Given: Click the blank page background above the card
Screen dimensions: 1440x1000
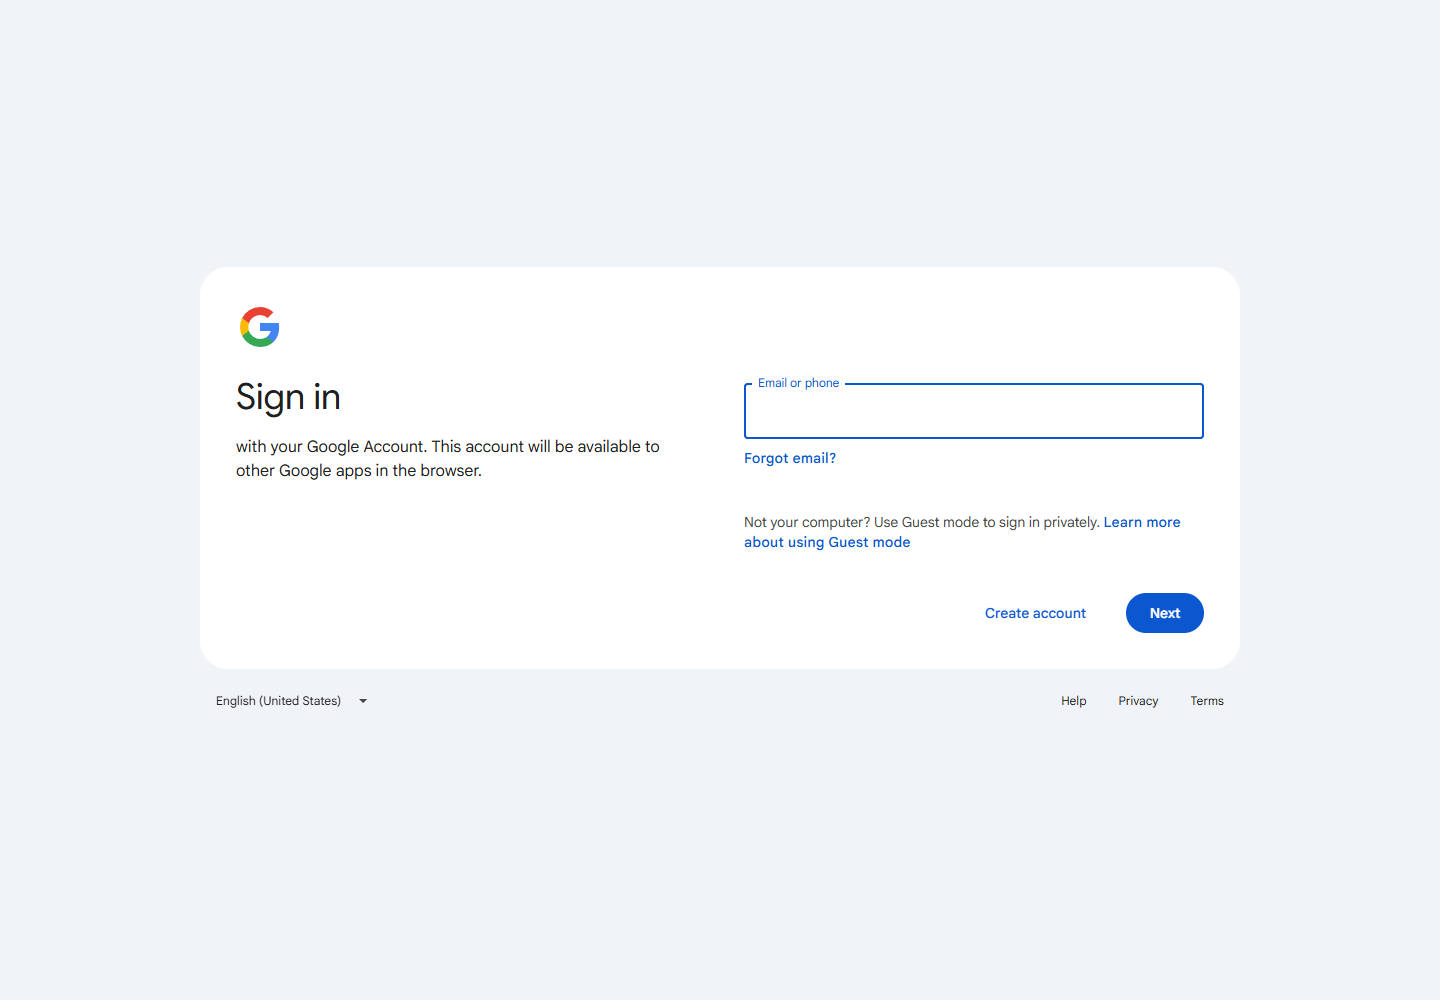Looking at the screenshot, I should [x=720, y=130].
